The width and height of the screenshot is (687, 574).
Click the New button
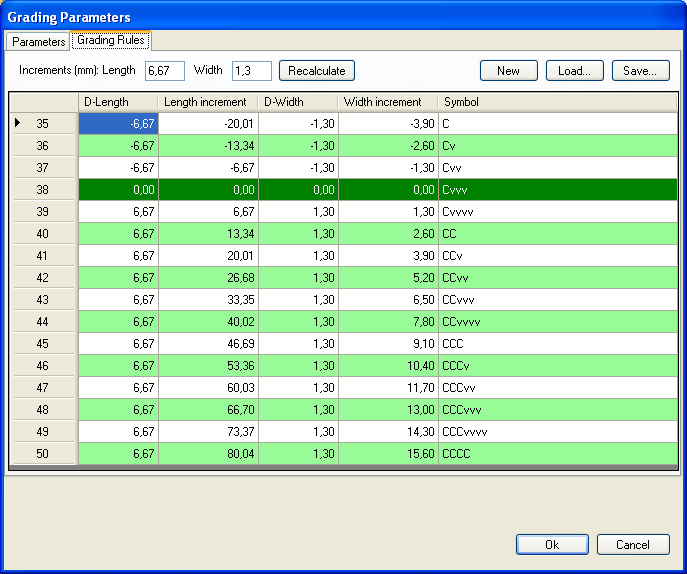509,71
